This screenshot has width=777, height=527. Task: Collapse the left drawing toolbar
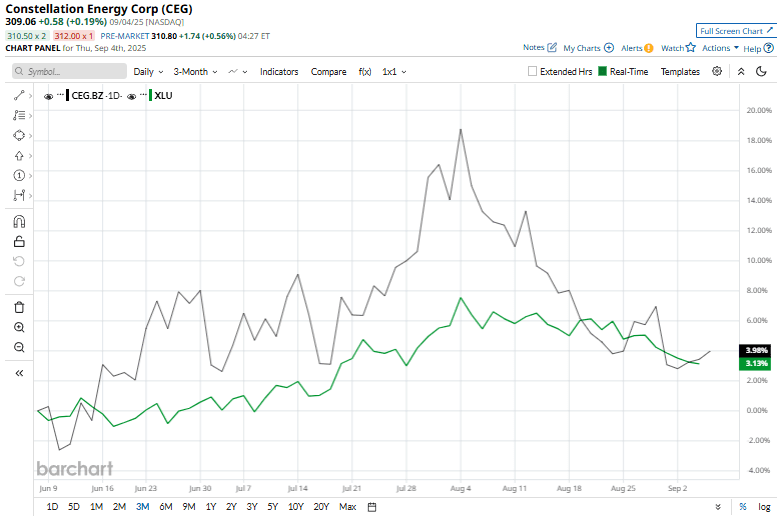(x=19, y=372)
